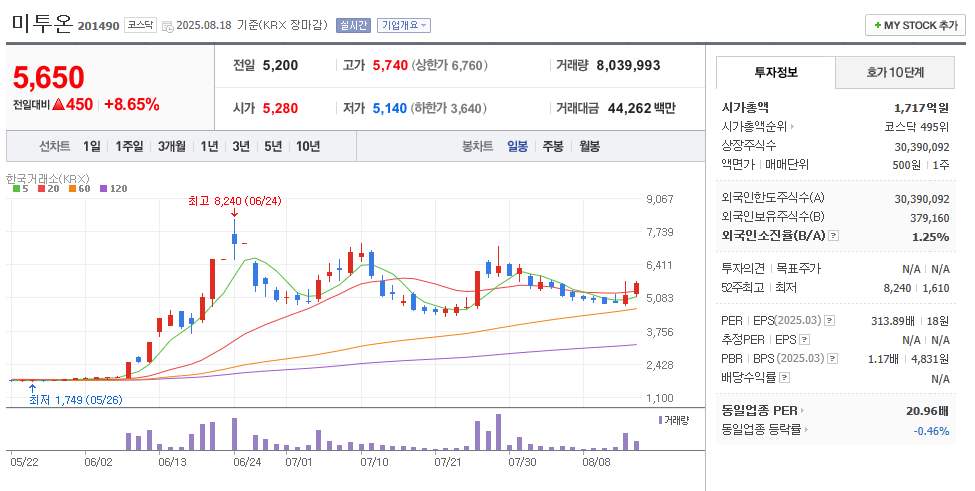Select the 3년 line chart period

[x=241, y=146]
